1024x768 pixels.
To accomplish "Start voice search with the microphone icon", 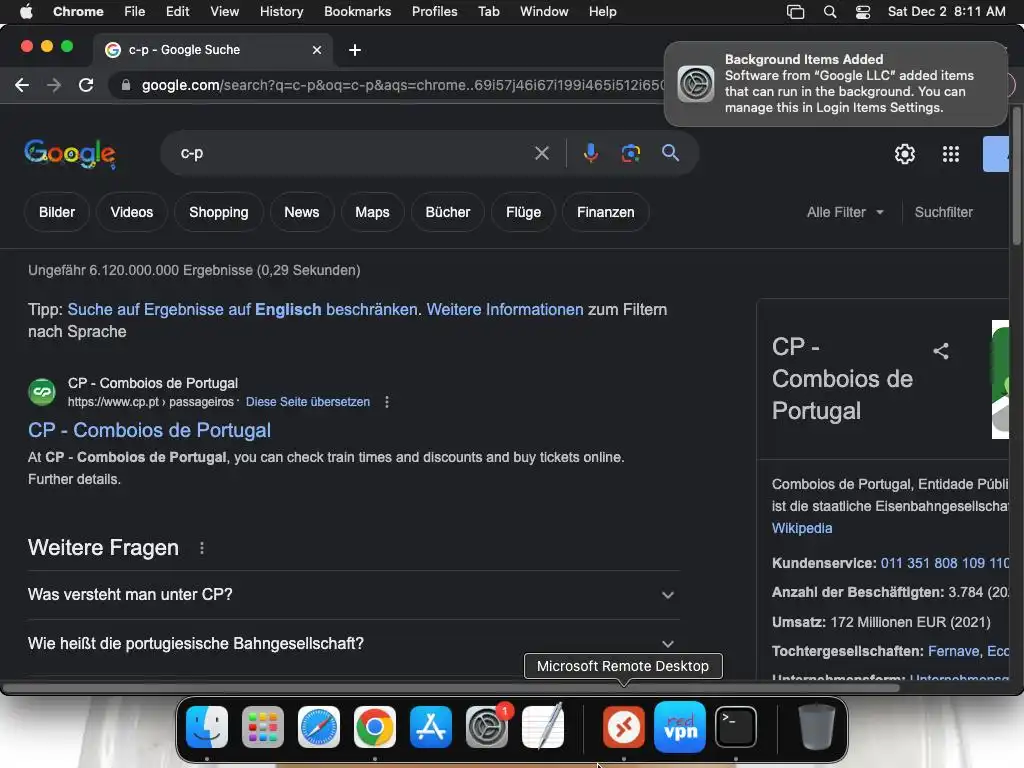I will pyautogui.click(x=590, y=153).
